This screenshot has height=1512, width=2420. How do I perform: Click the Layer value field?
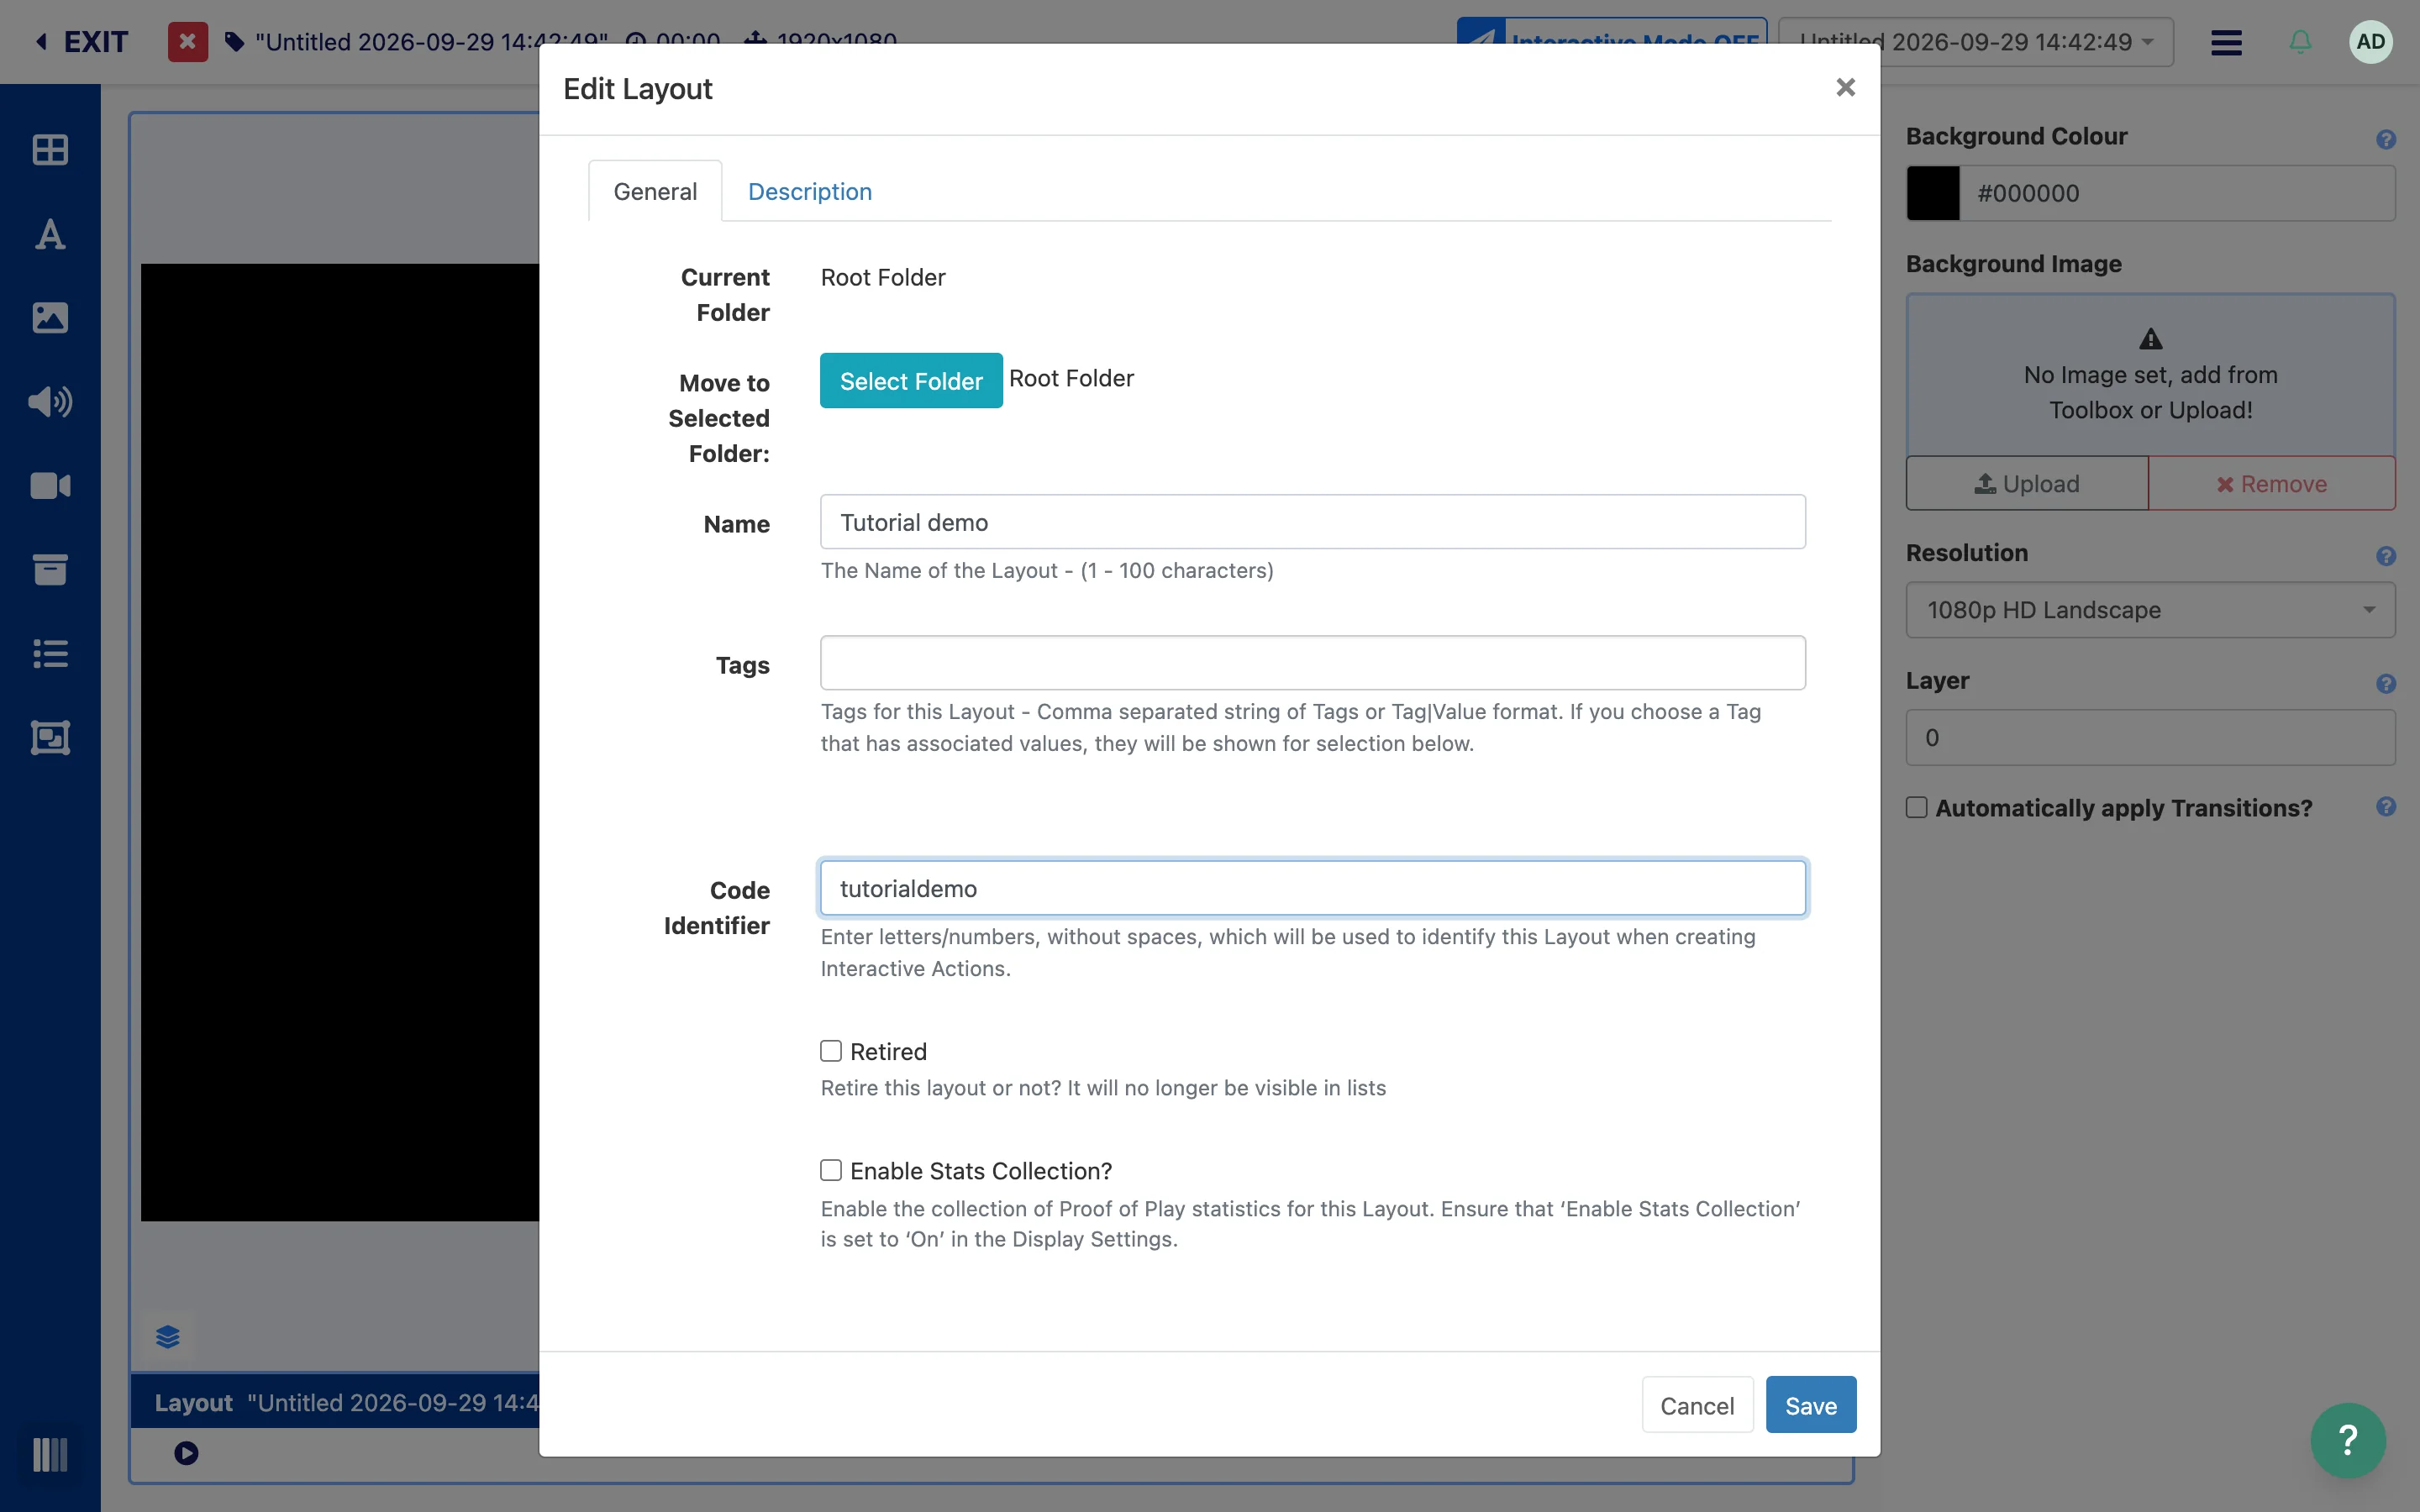(x=2150, y=738)
